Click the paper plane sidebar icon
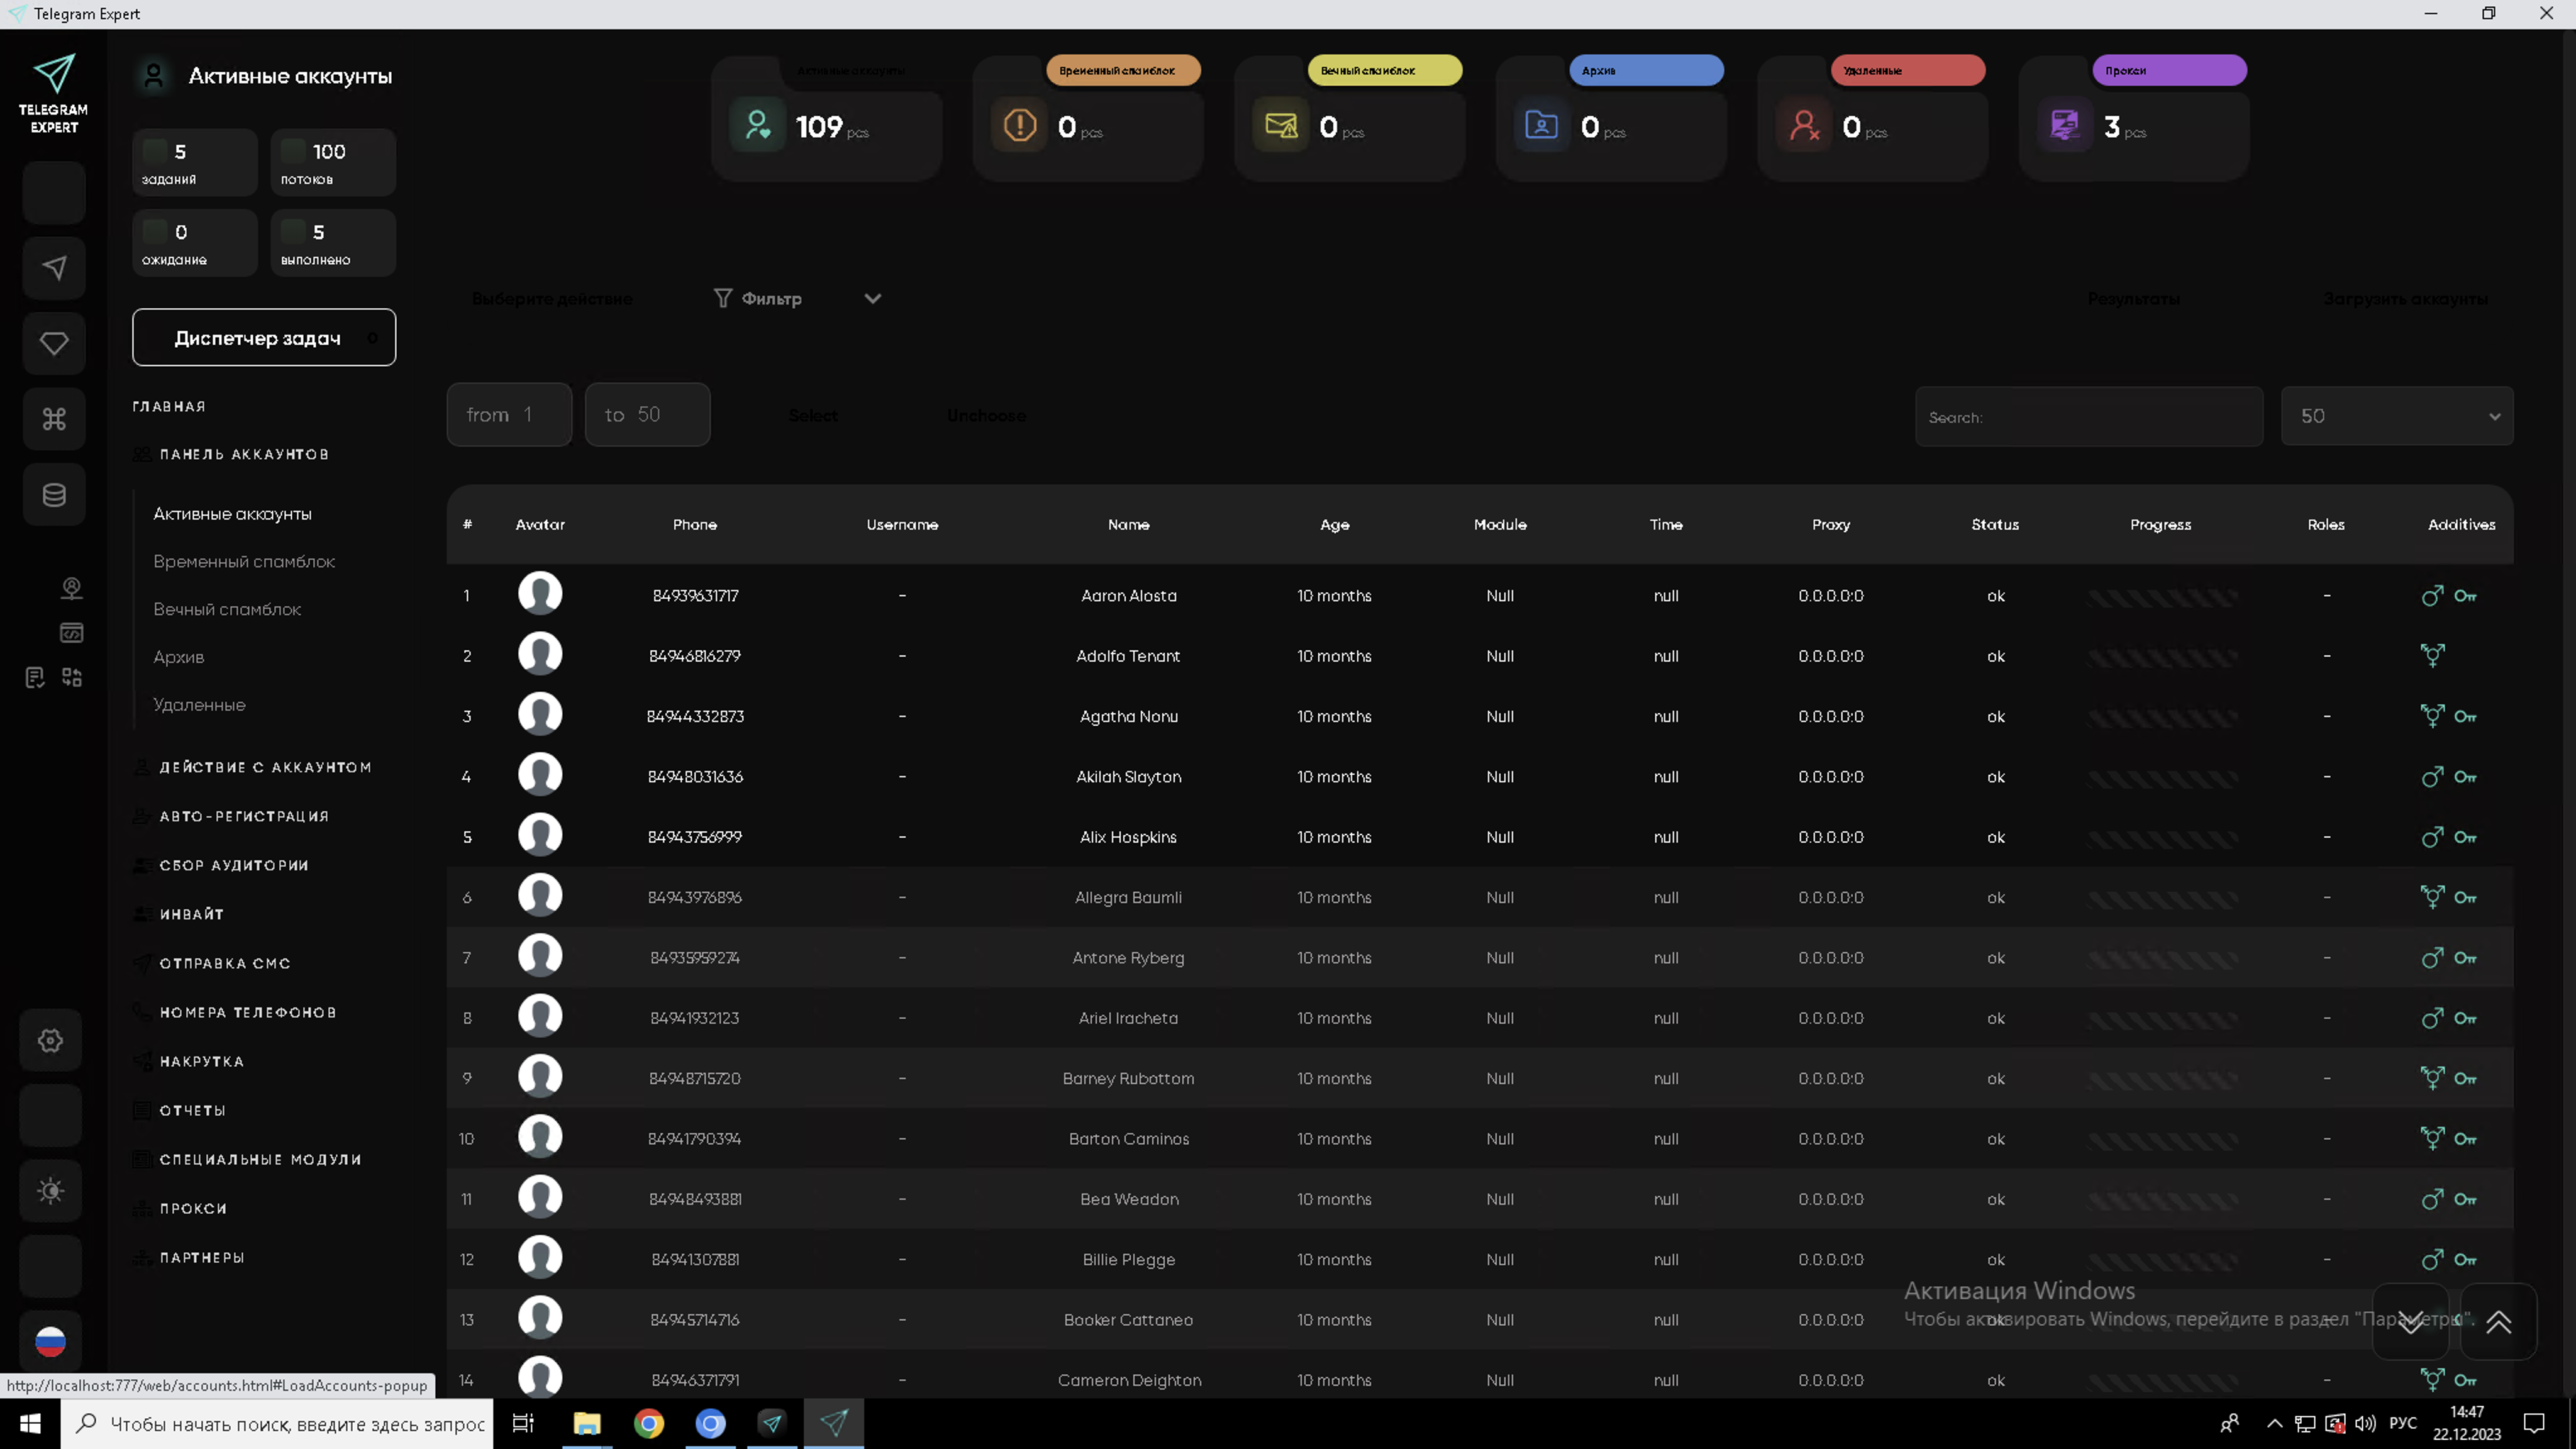This screenshot has width=2576, height=1449. pos(54,268)
